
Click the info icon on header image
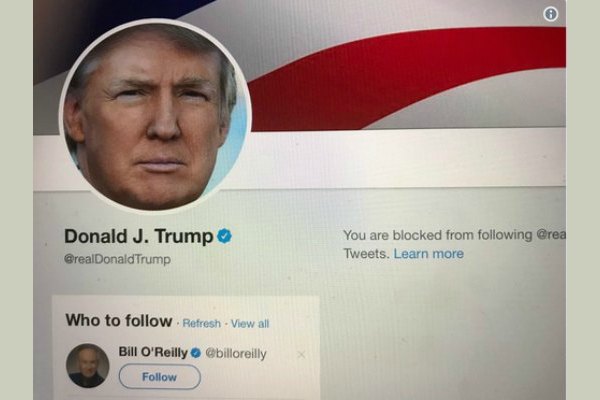click(550, 15)
